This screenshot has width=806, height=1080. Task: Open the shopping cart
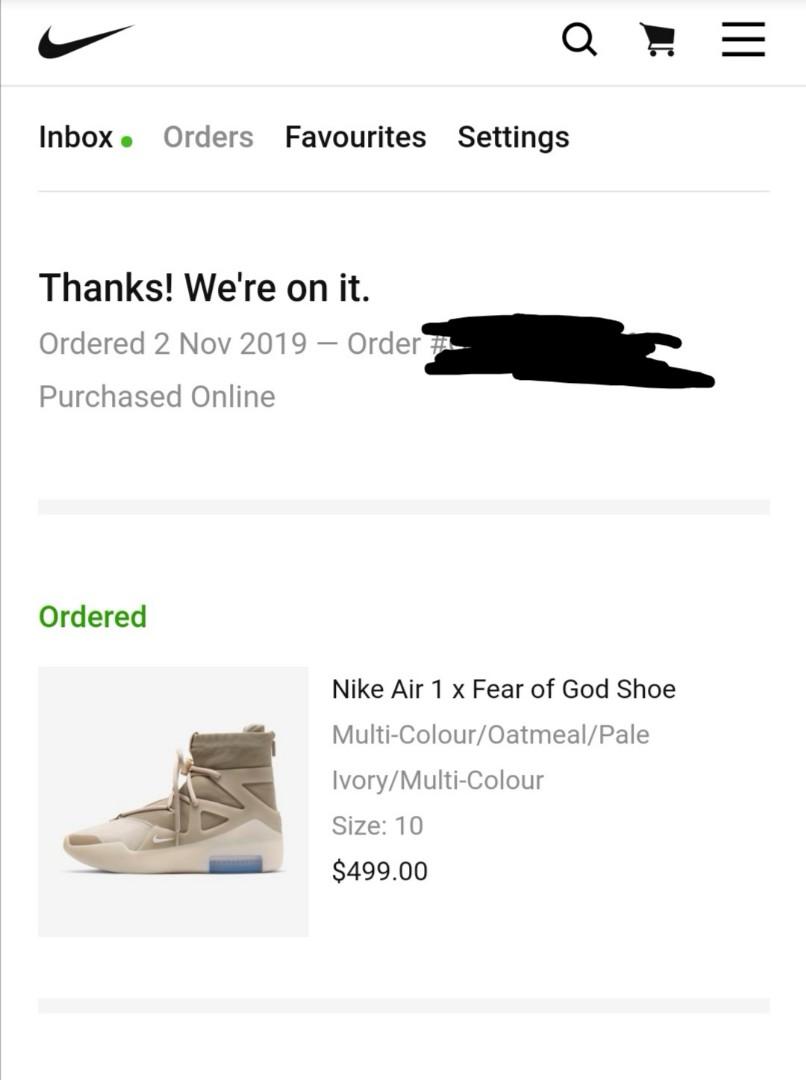pyautogui.click(x=656, y=41)
